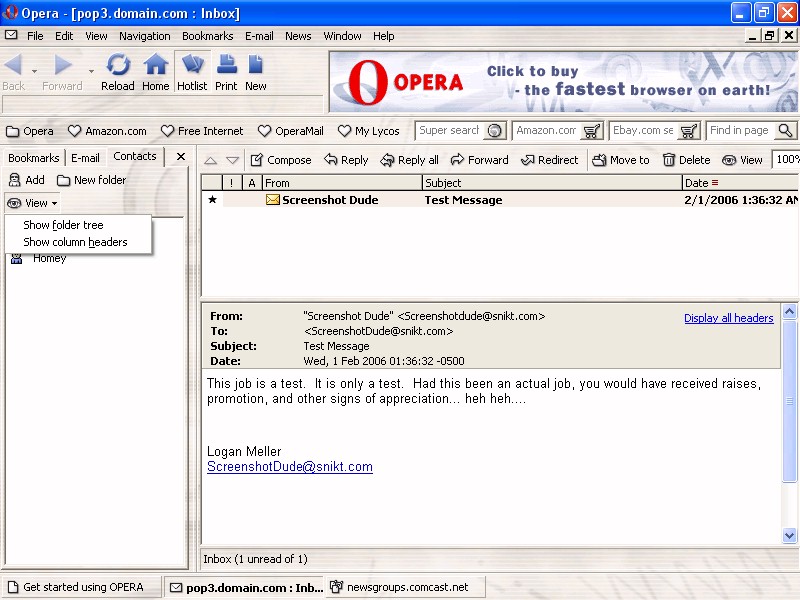Delete the selected message
Image resolution: width=800 pixels, height=600 pixels.
(687, 160)
